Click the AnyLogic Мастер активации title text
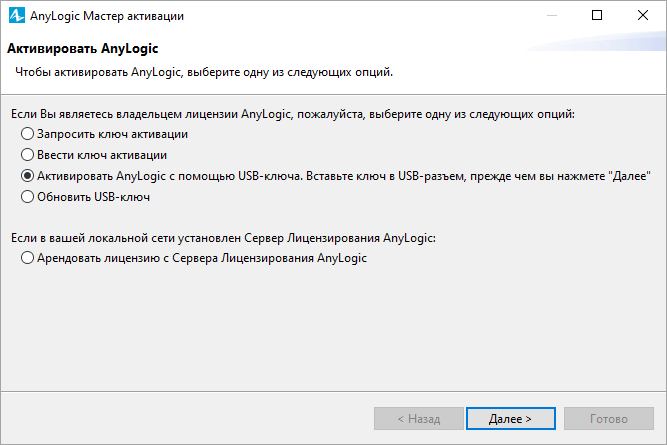 (107, 16)
